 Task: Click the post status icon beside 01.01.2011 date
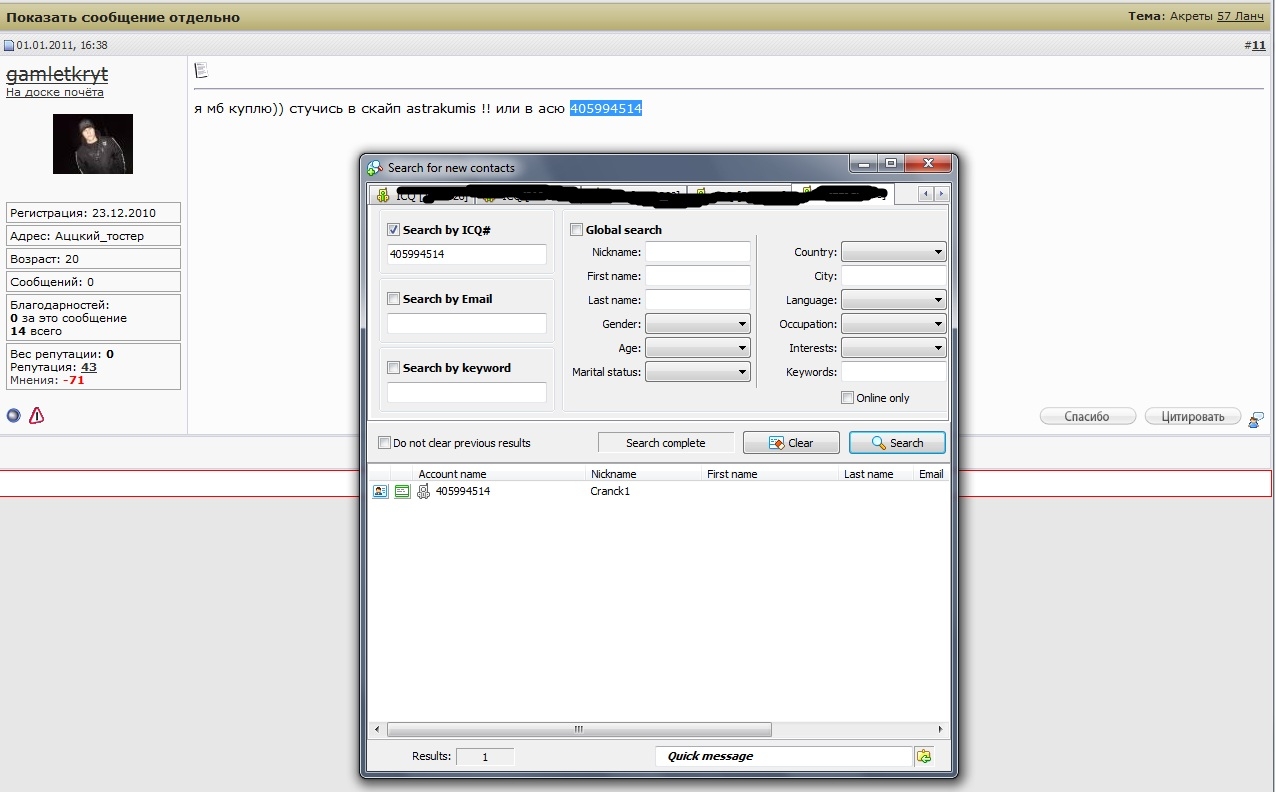click(9, 45)
